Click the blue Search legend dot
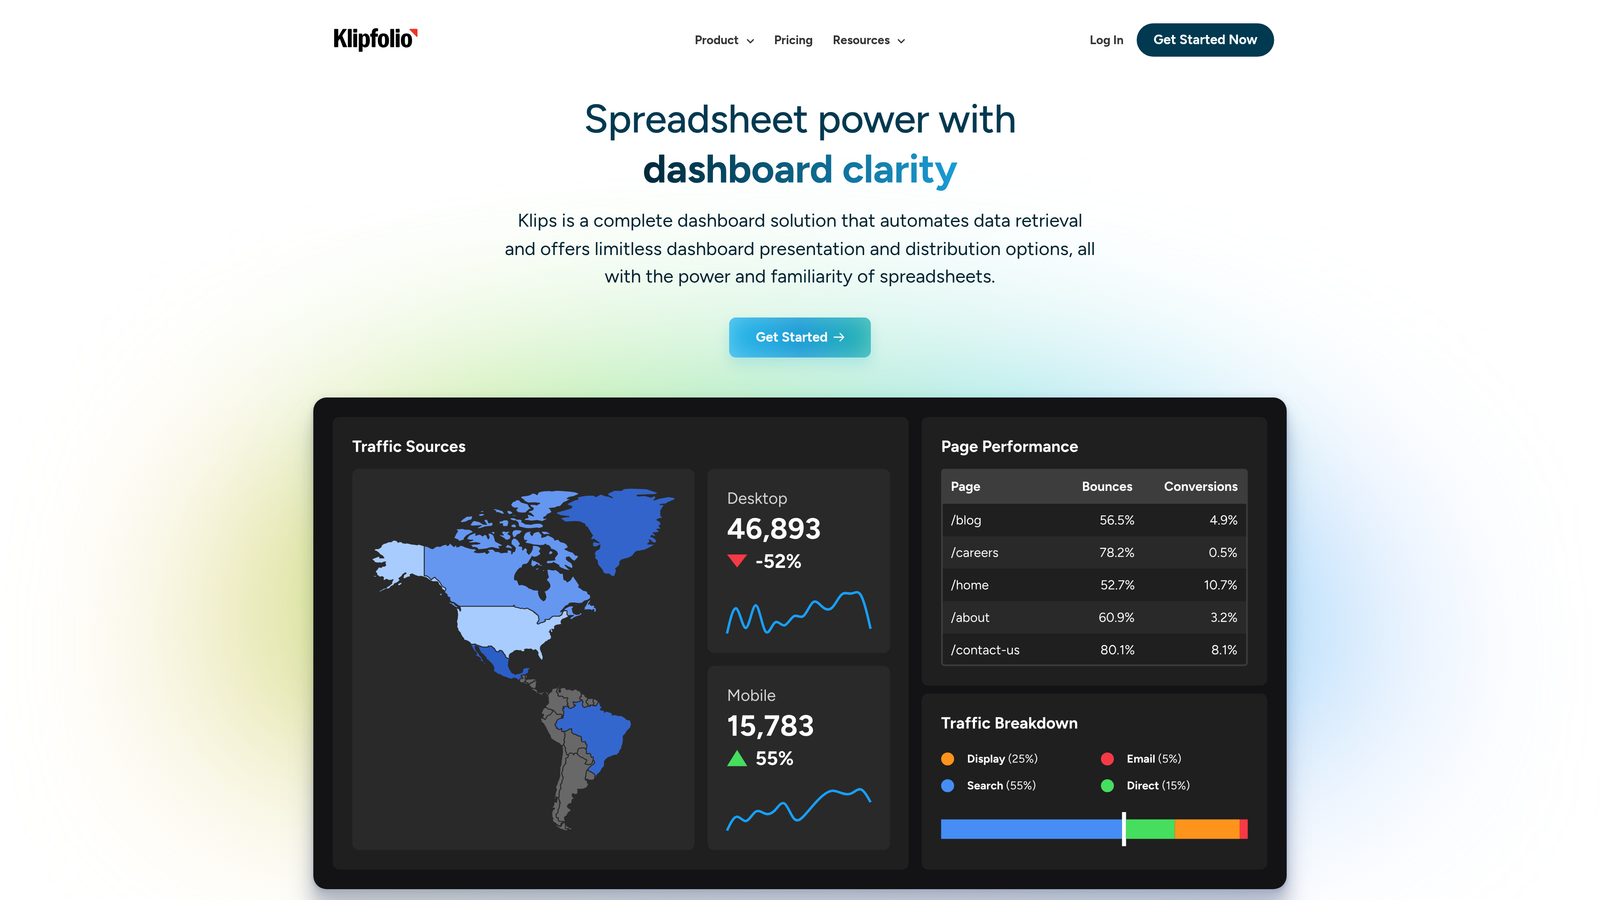This screenshot has height=900, width=1600. [947, 786]
